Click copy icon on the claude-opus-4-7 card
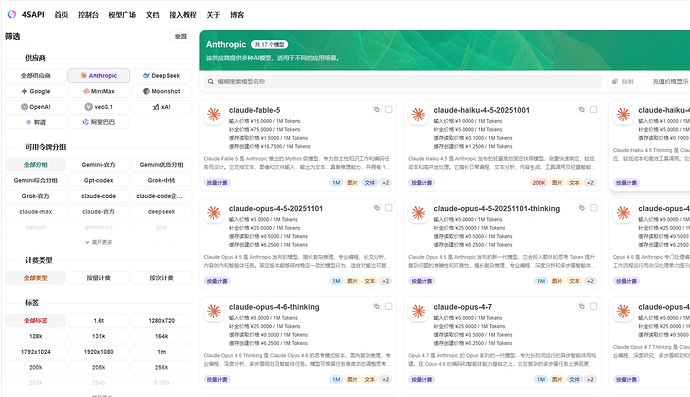690x397 pixels. tap(581, 306)
